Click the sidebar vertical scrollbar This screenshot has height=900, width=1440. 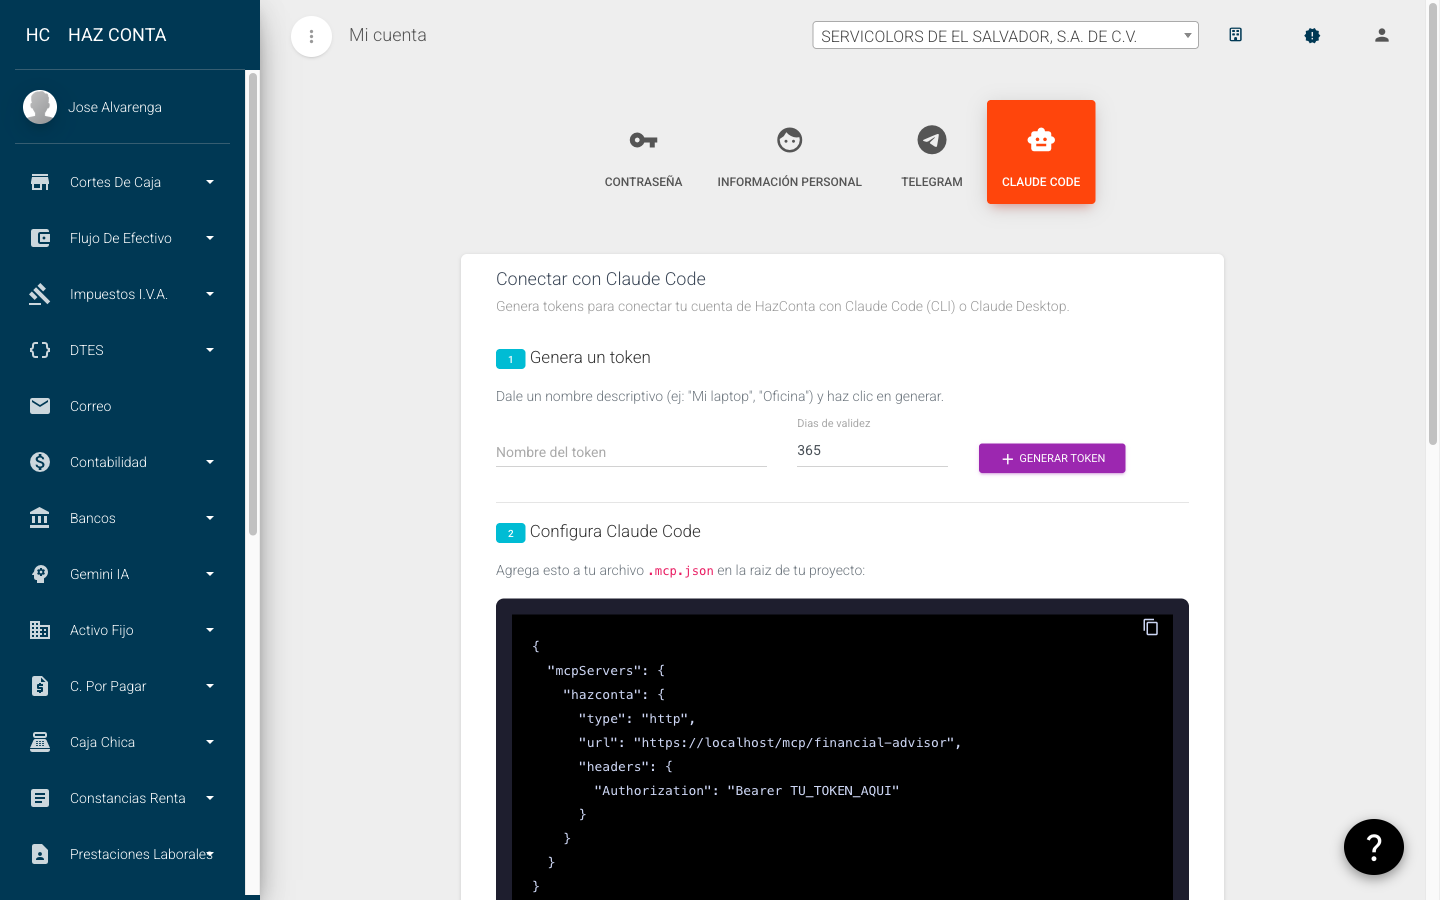click(253, 305)
